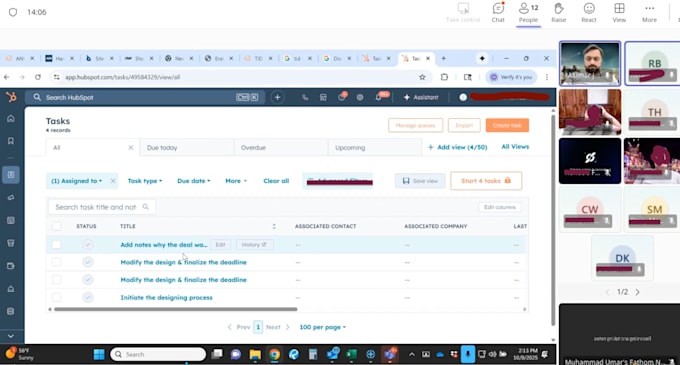Reload the browser page
The width and height of the screenshot is (680, 365).
[x=38, y=77]
